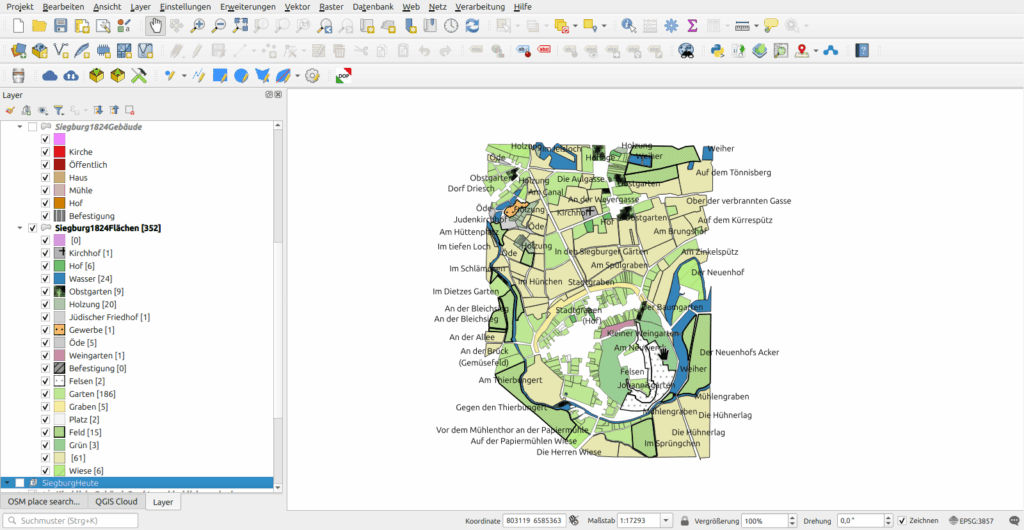Screen dimensions: 1024x530
Task: Collapse the Siegburg1824Flächen layer tree
Action: 20,228
